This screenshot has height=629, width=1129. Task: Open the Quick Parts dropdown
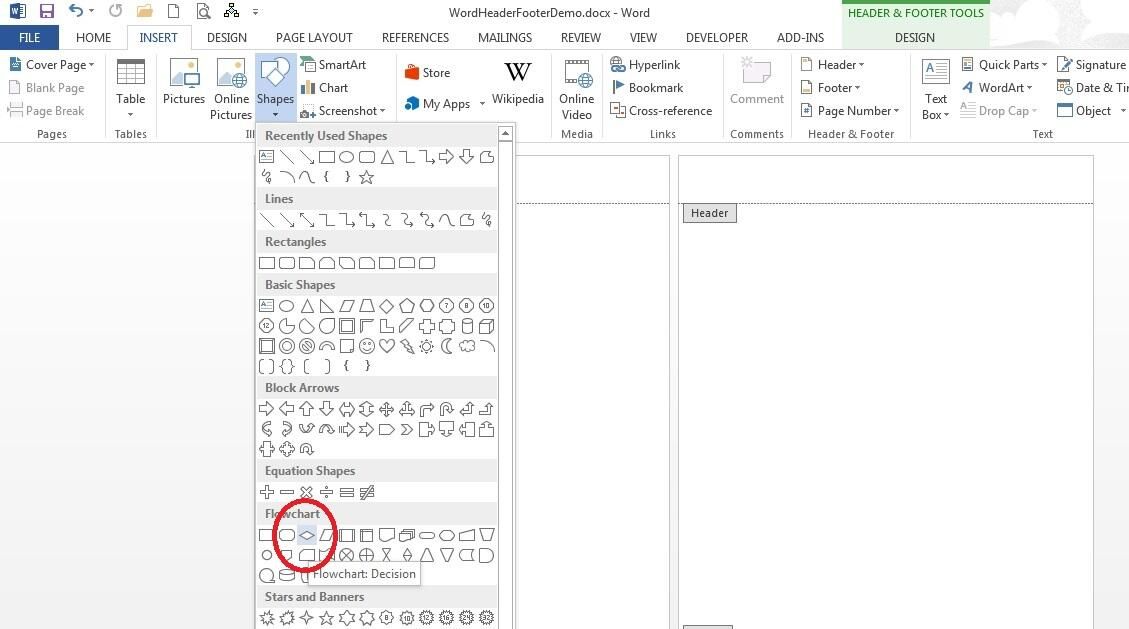click(x=1006, y=64)
